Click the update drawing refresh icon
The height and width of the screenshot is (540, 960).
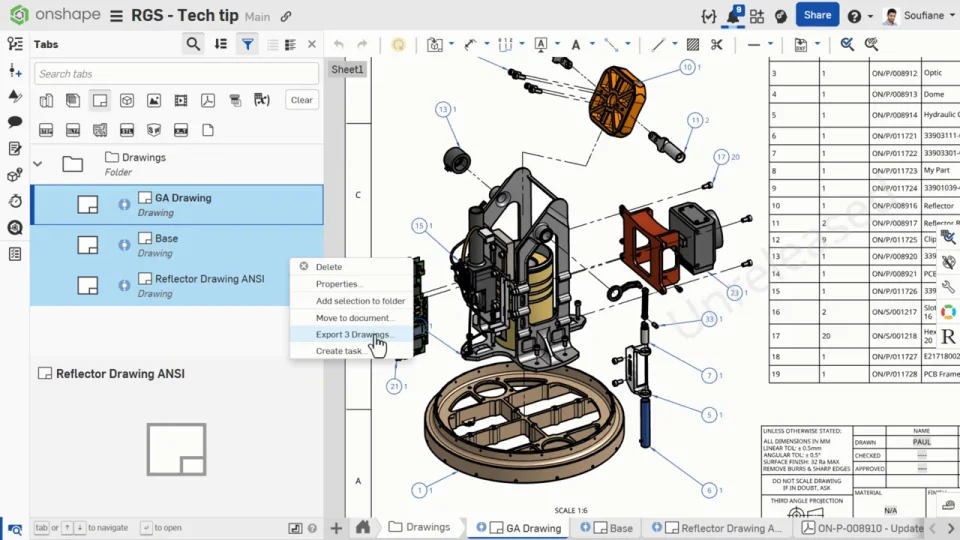click(x=398, y=44)
